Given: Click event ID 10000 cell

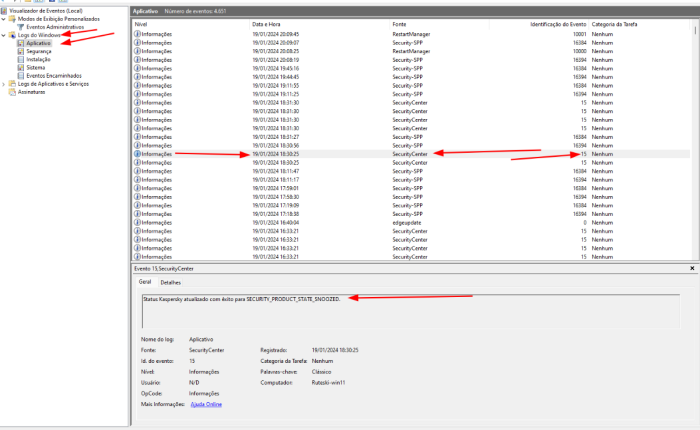Looking at the screenshot, I should pos(579,51).
